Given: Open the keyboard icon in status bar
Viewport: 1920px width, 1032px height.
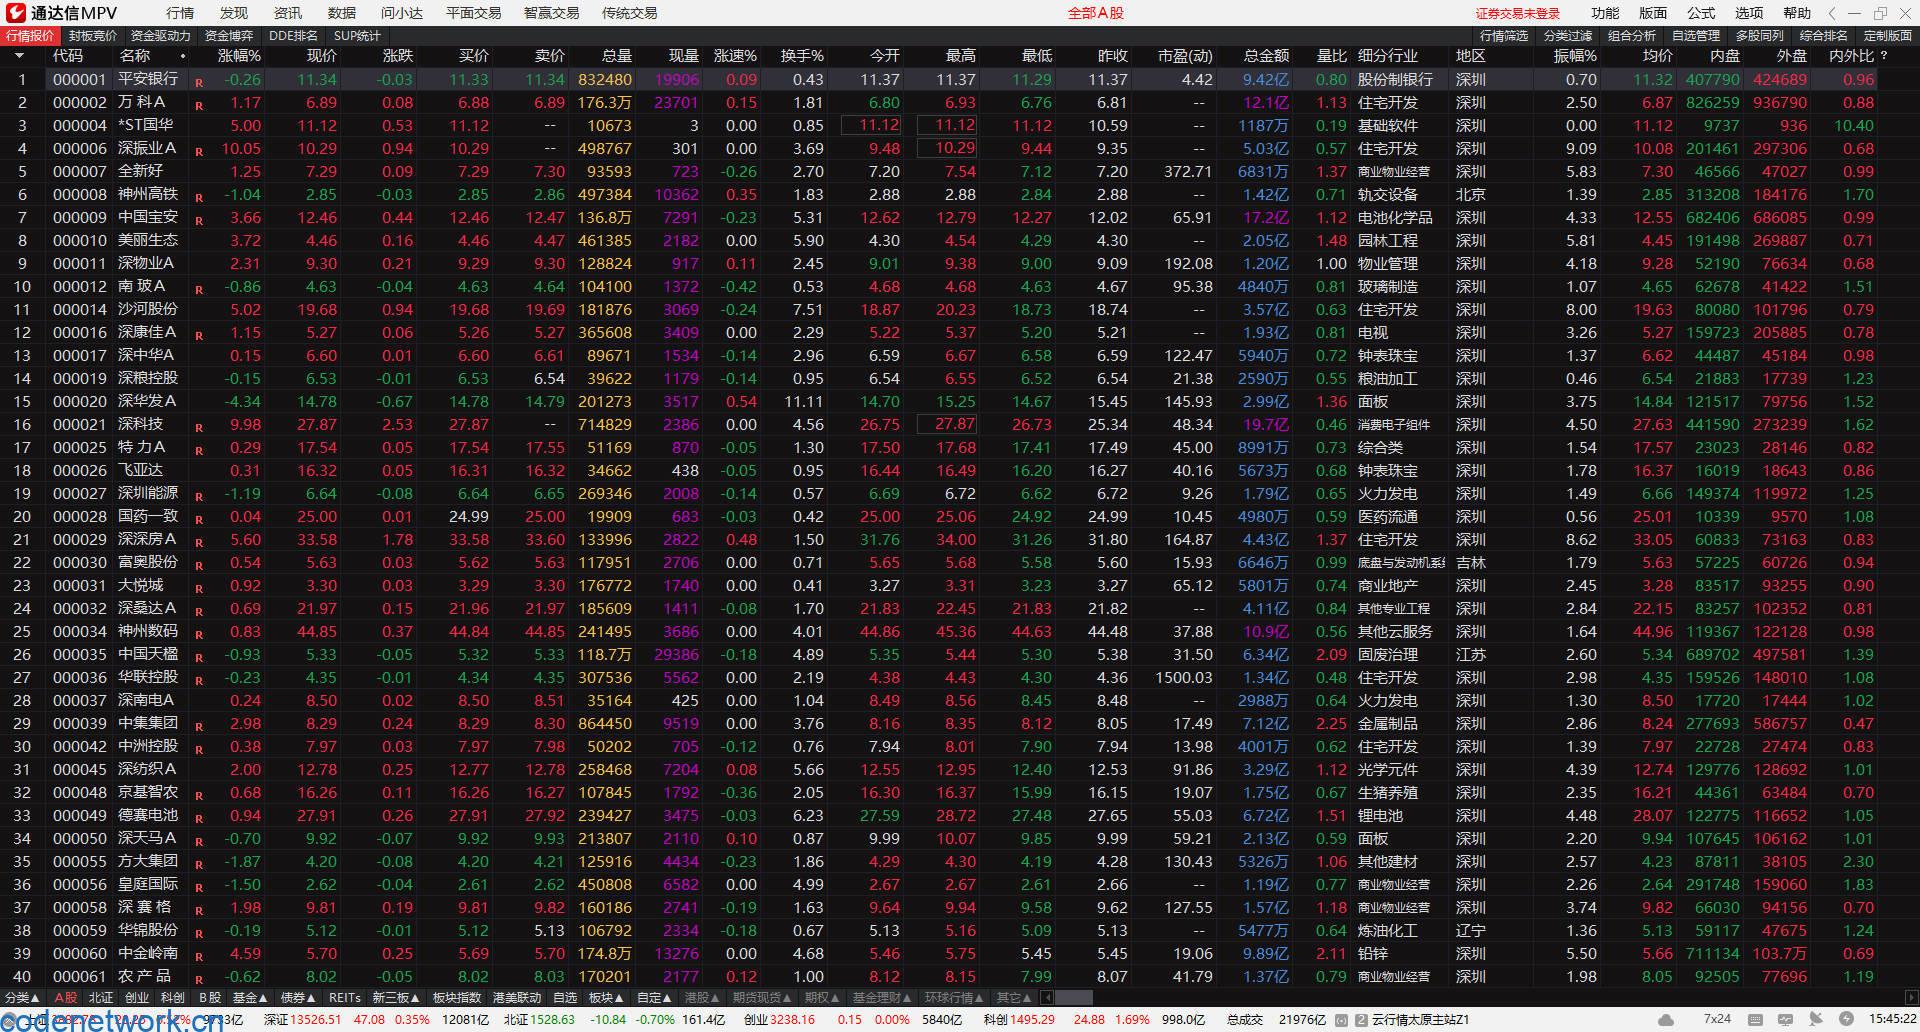Looking at the screenshot, I should point(1757,1020).
